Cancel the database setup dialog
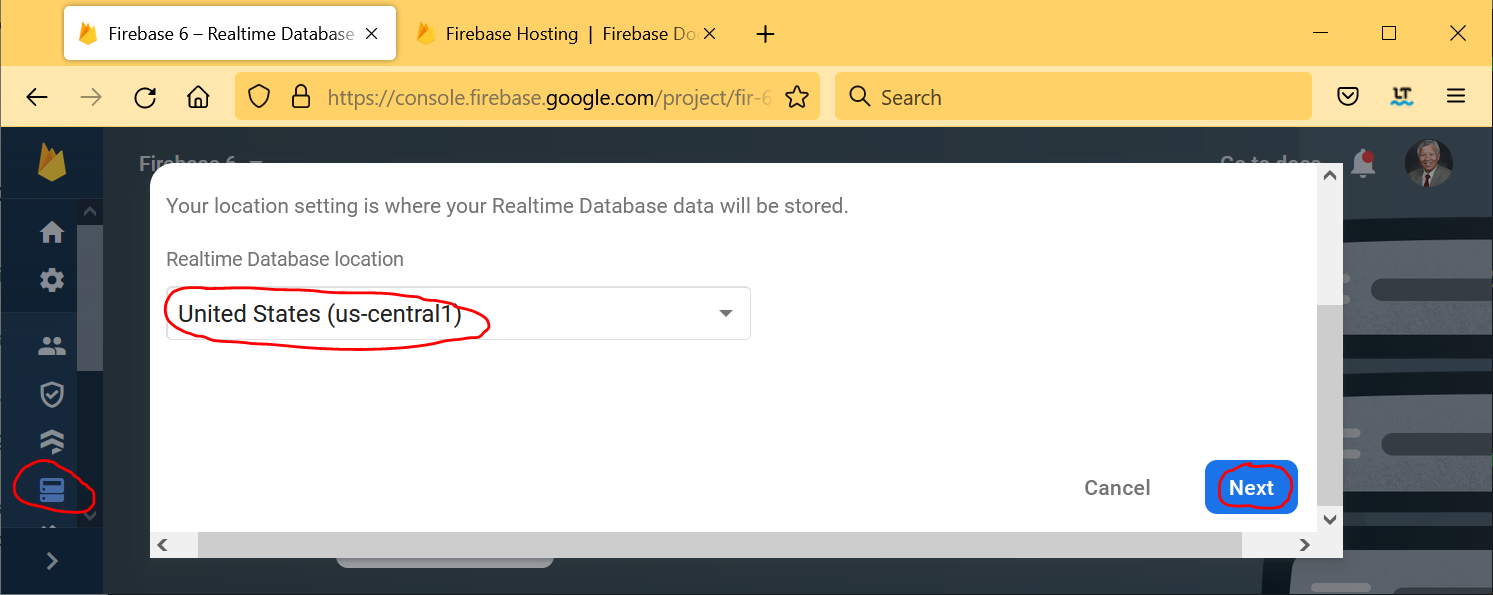Screen dimensions: 1493x595 coord(1117,488)
